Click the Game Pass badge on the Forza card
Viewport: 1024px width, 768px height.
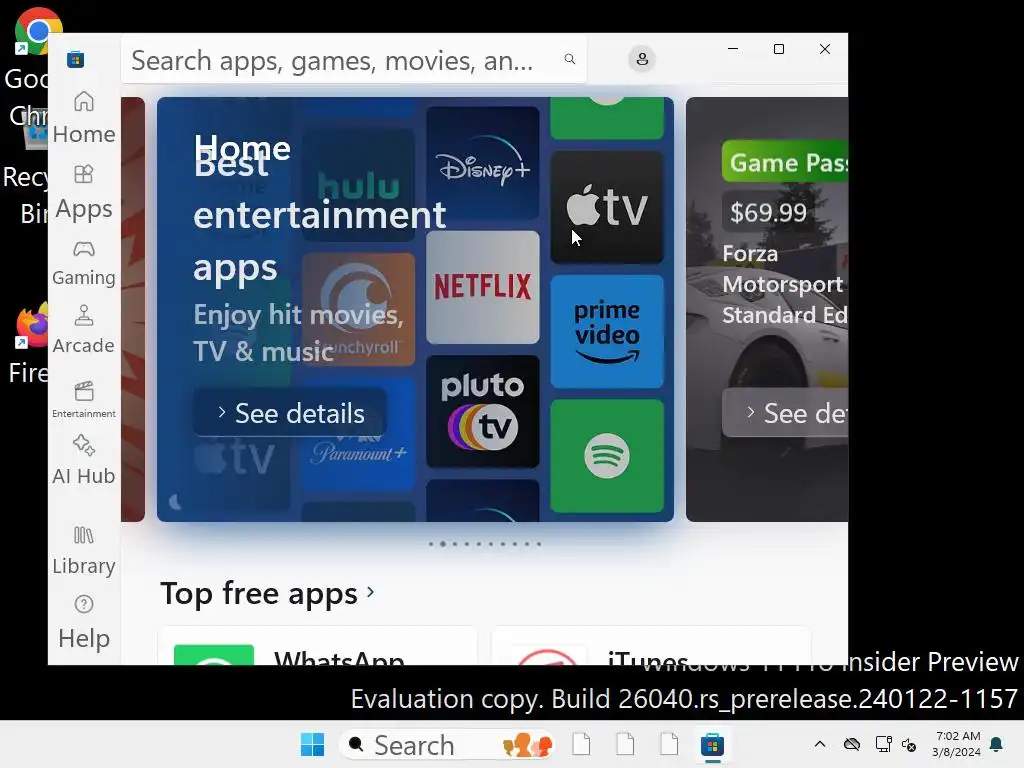[785, 161]
